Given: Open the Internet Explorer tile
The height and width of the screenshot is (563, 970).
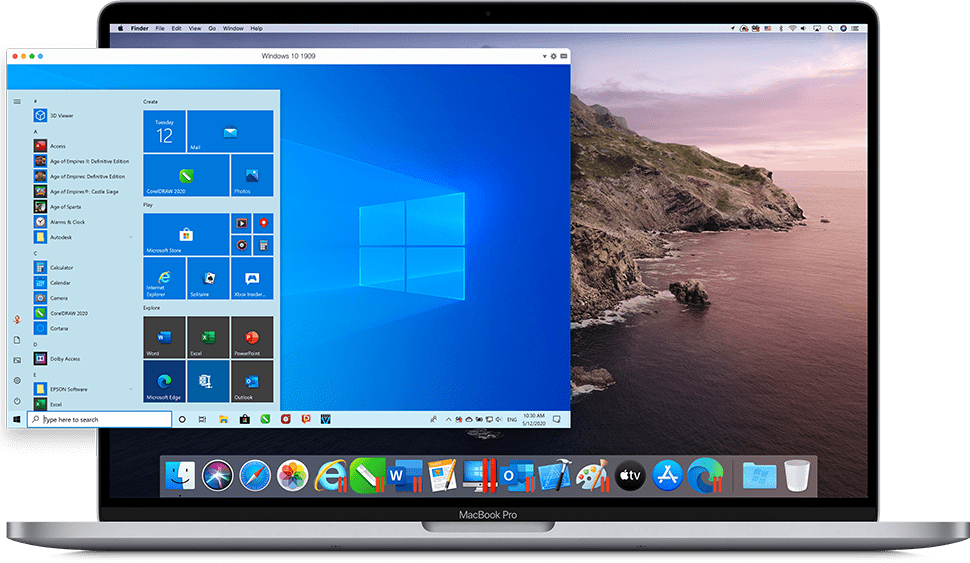Looking at the screenshot, I should tap(165, 278).
